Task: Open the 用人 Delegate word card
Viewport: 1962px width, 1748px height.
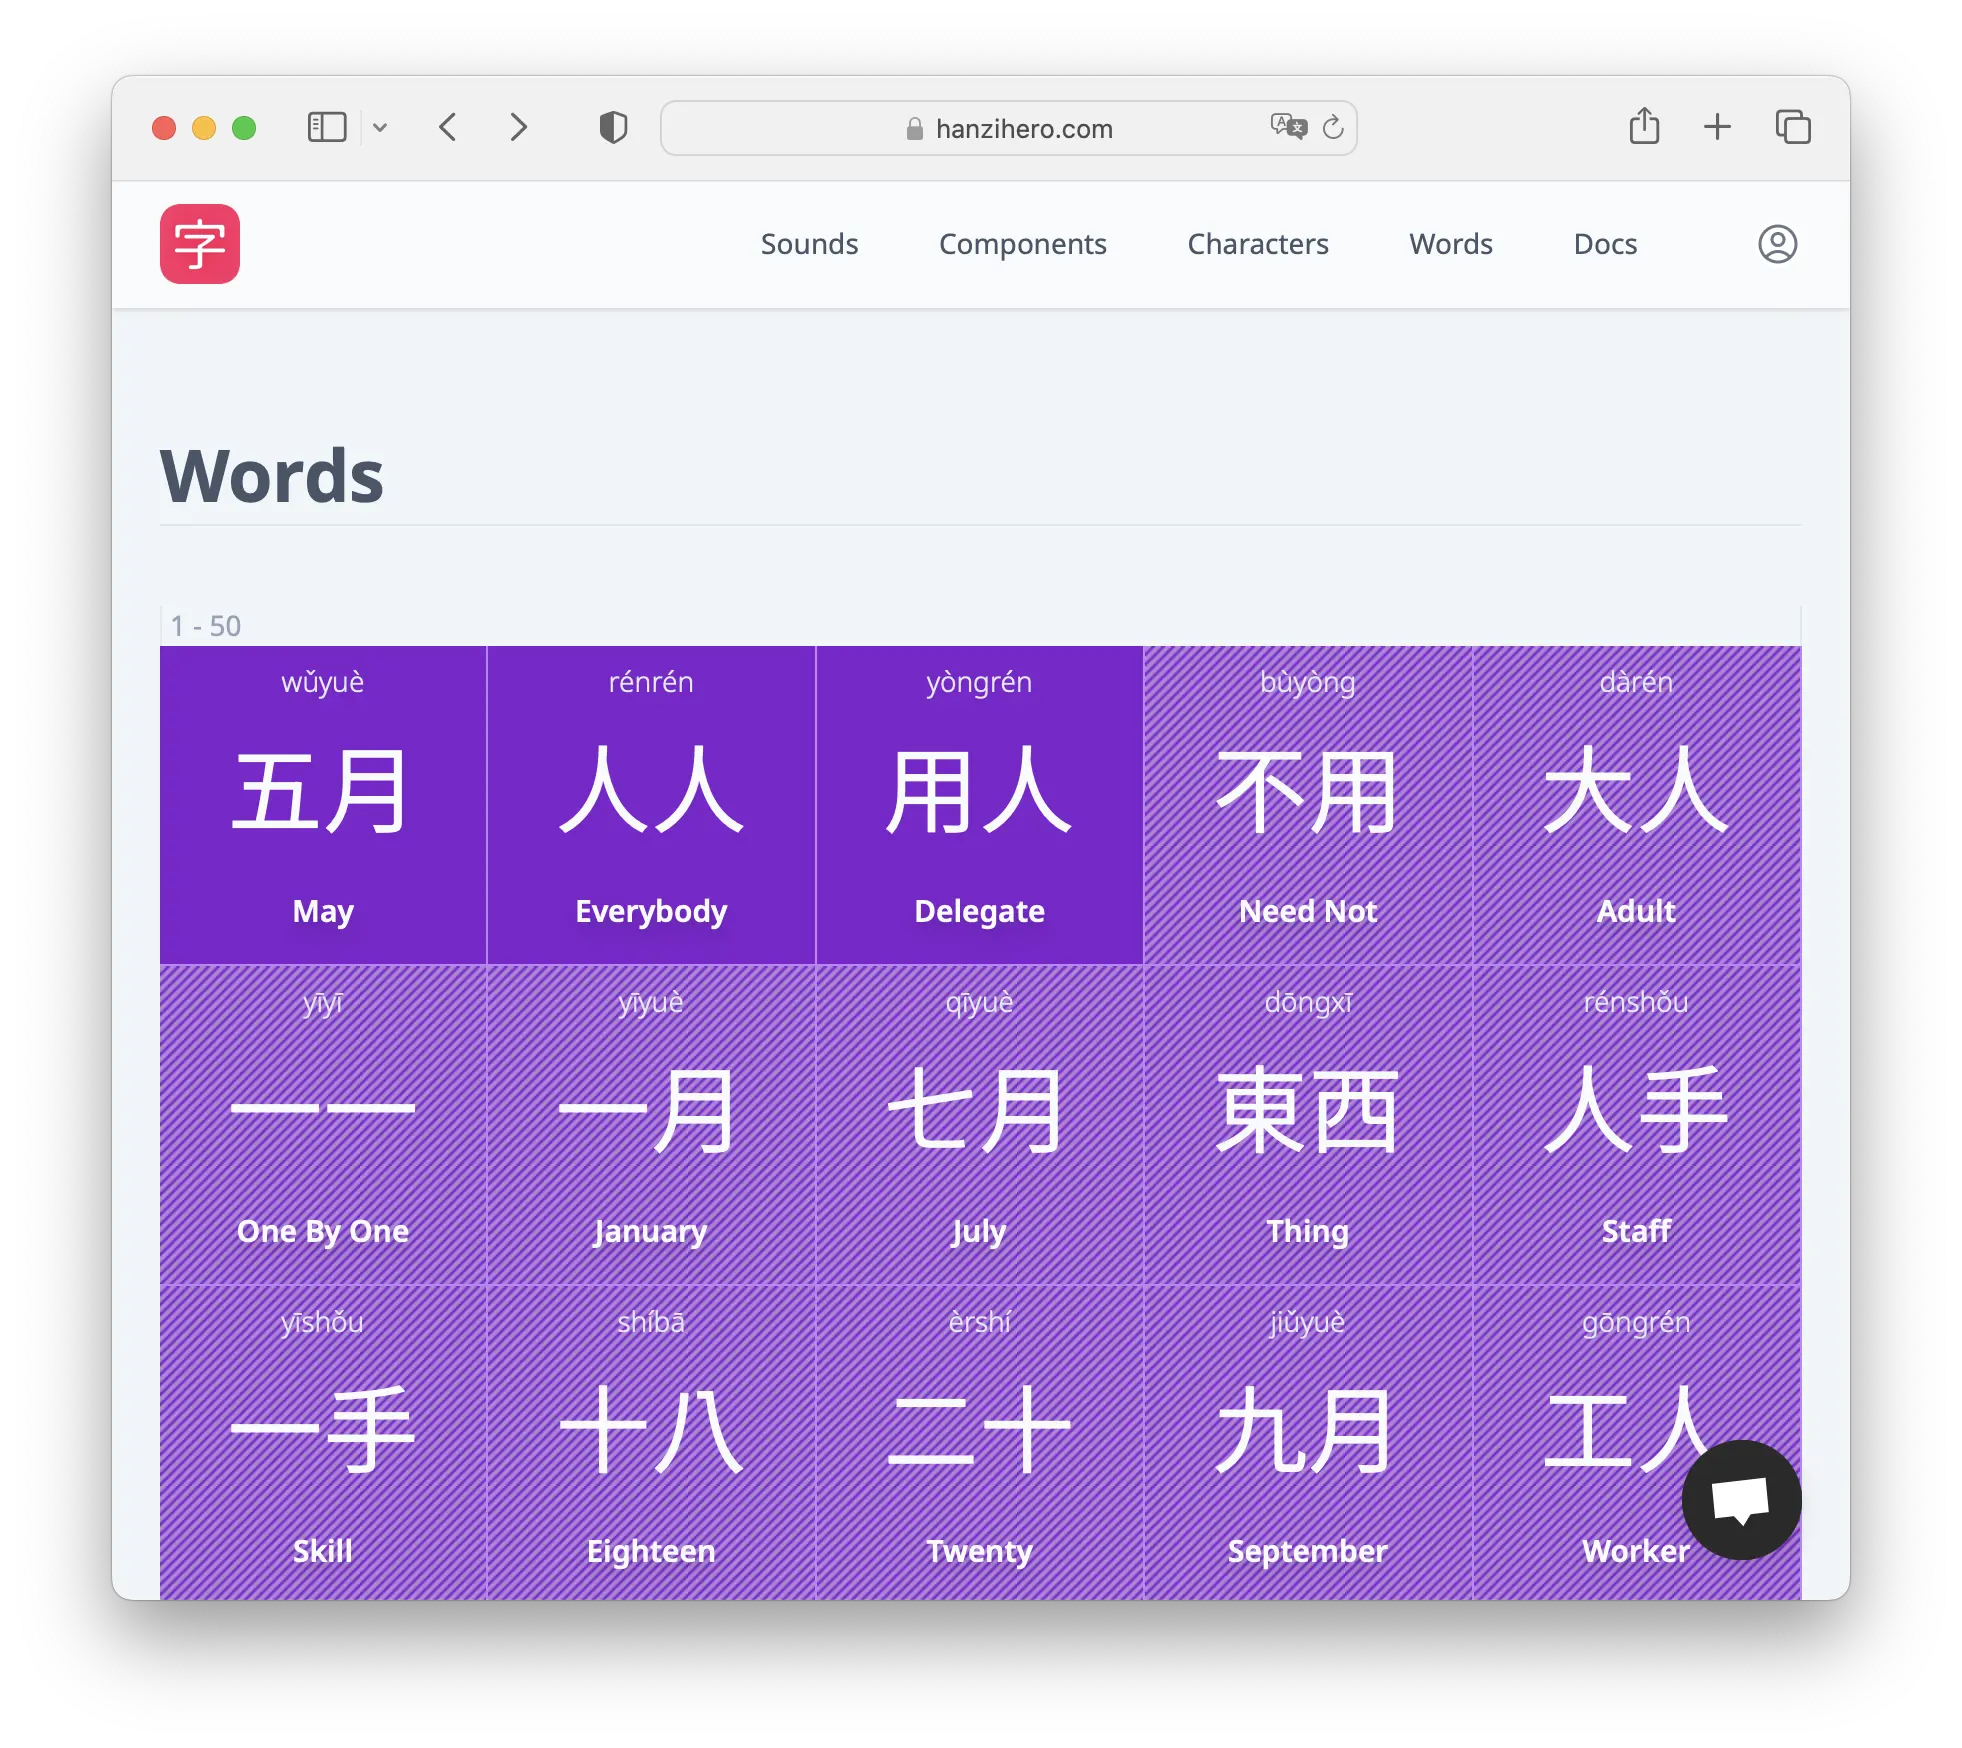Action: point(979,805)
